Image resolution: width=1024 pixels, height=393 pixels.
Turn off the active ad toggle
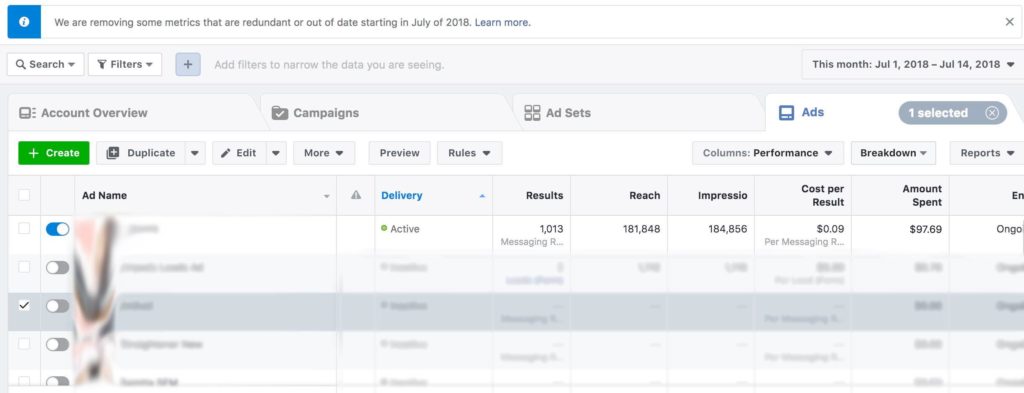click(57, 229)
